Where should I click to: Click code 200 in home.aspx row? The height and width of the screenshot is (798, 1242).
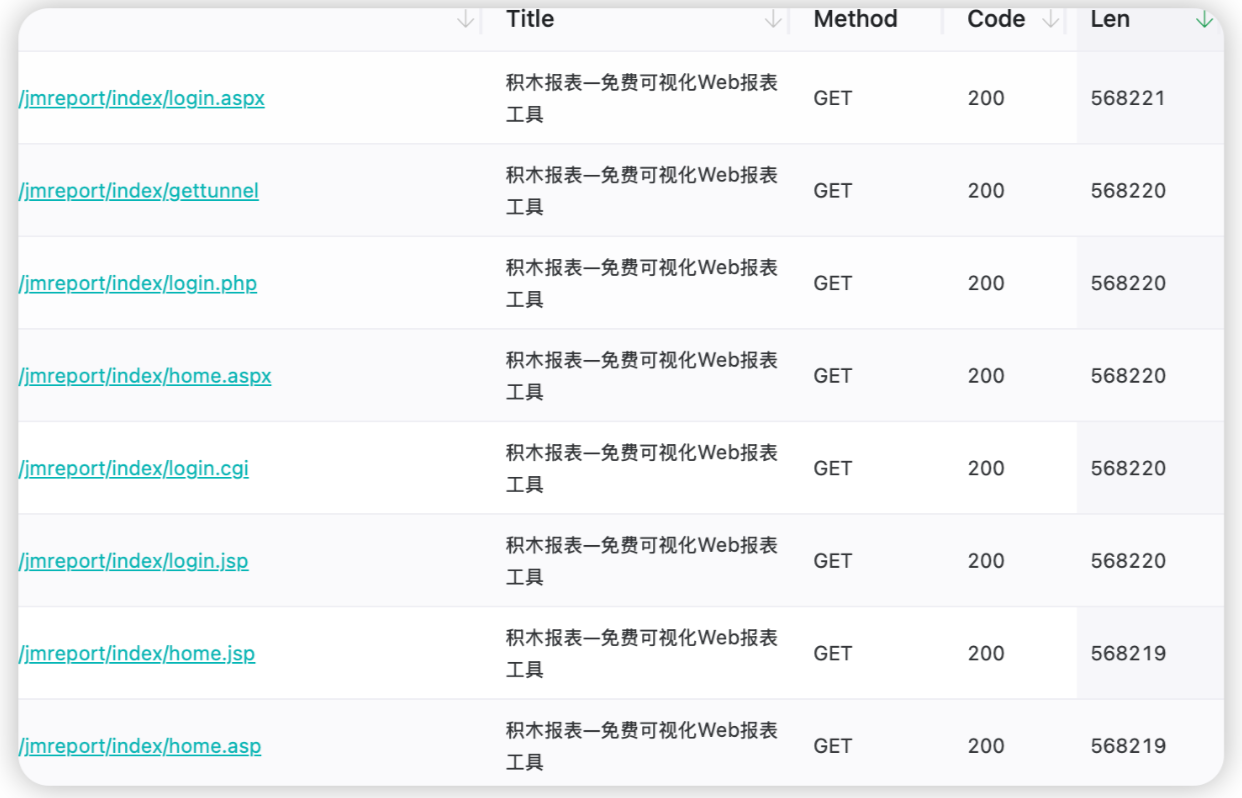point(986,376)
